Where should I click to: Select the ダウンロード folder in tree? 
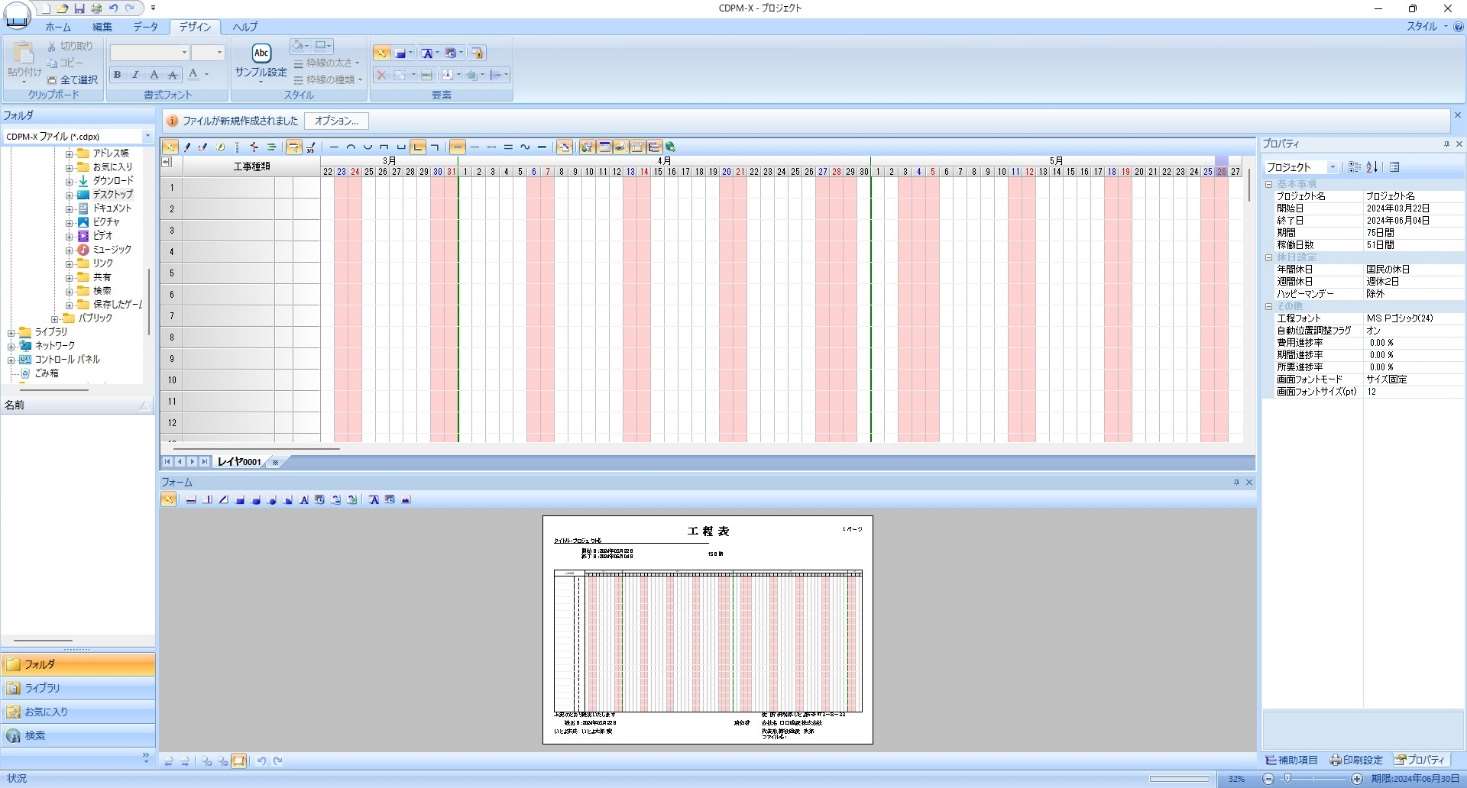pos(112,181)
